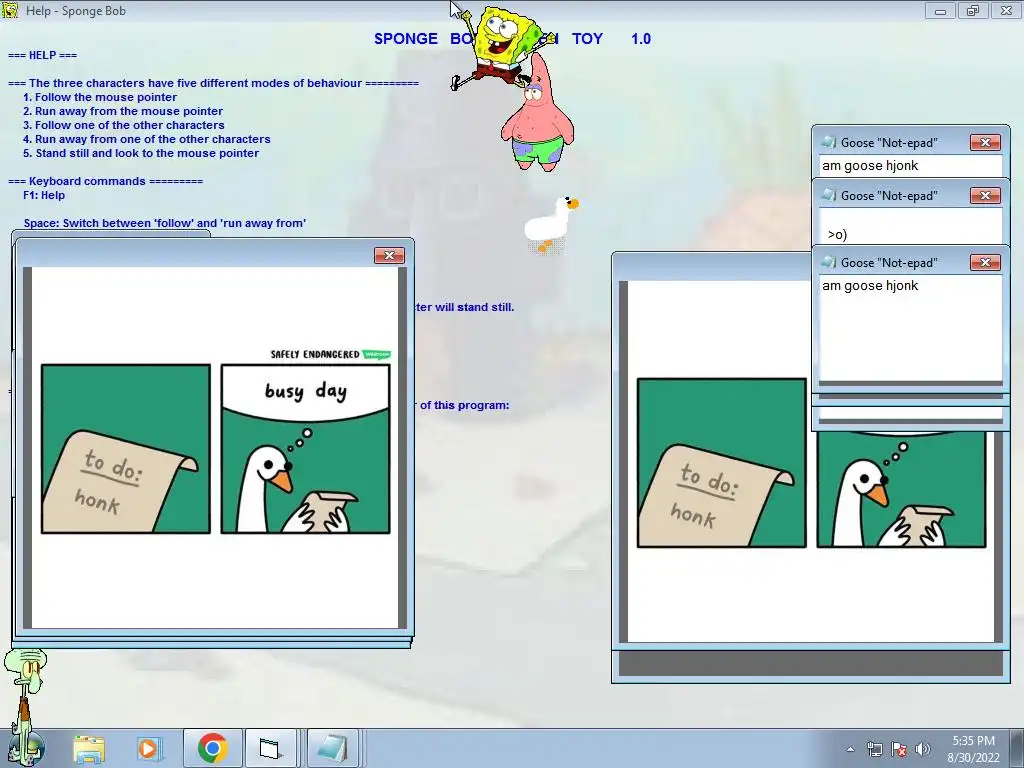Click text area of top Goose Not-epad
The height and width of the screenshot is (768, 1024).
click(x=910, y=165)
